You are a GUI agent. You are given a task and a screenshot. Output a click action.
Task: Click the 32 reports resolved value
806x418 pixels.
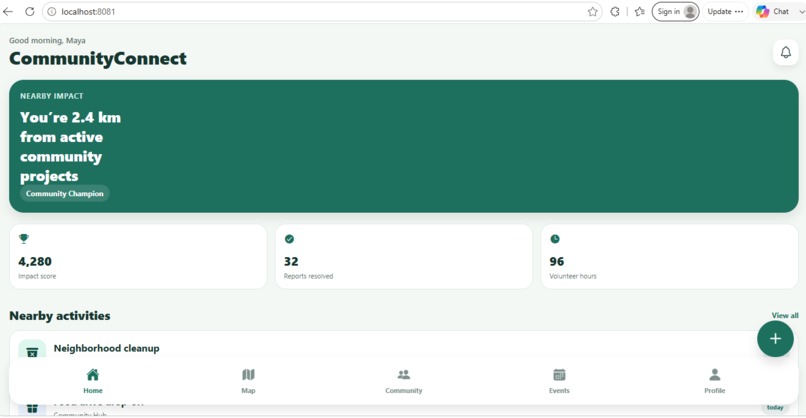(x=291, y=261)
